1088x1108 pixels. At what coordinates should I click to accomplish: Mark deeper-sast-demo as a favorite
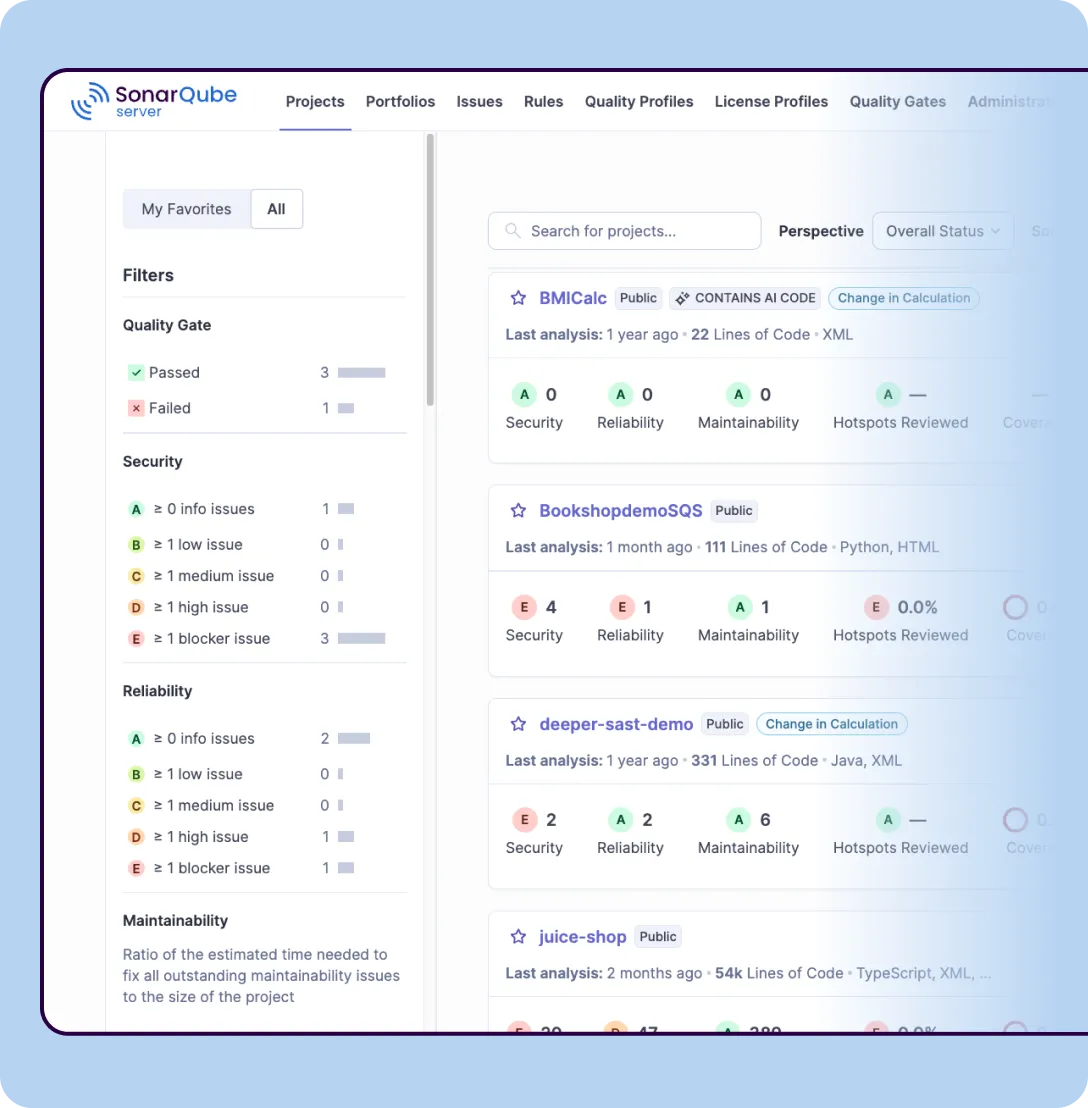(x=518, y=724)
